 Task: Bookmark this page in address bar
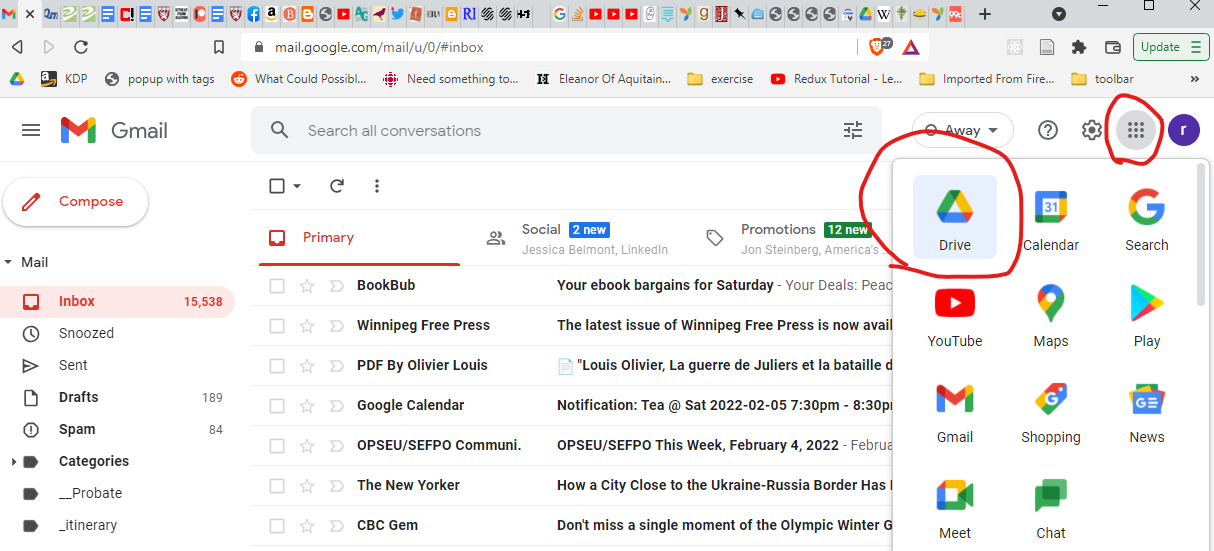pos(219,47)
